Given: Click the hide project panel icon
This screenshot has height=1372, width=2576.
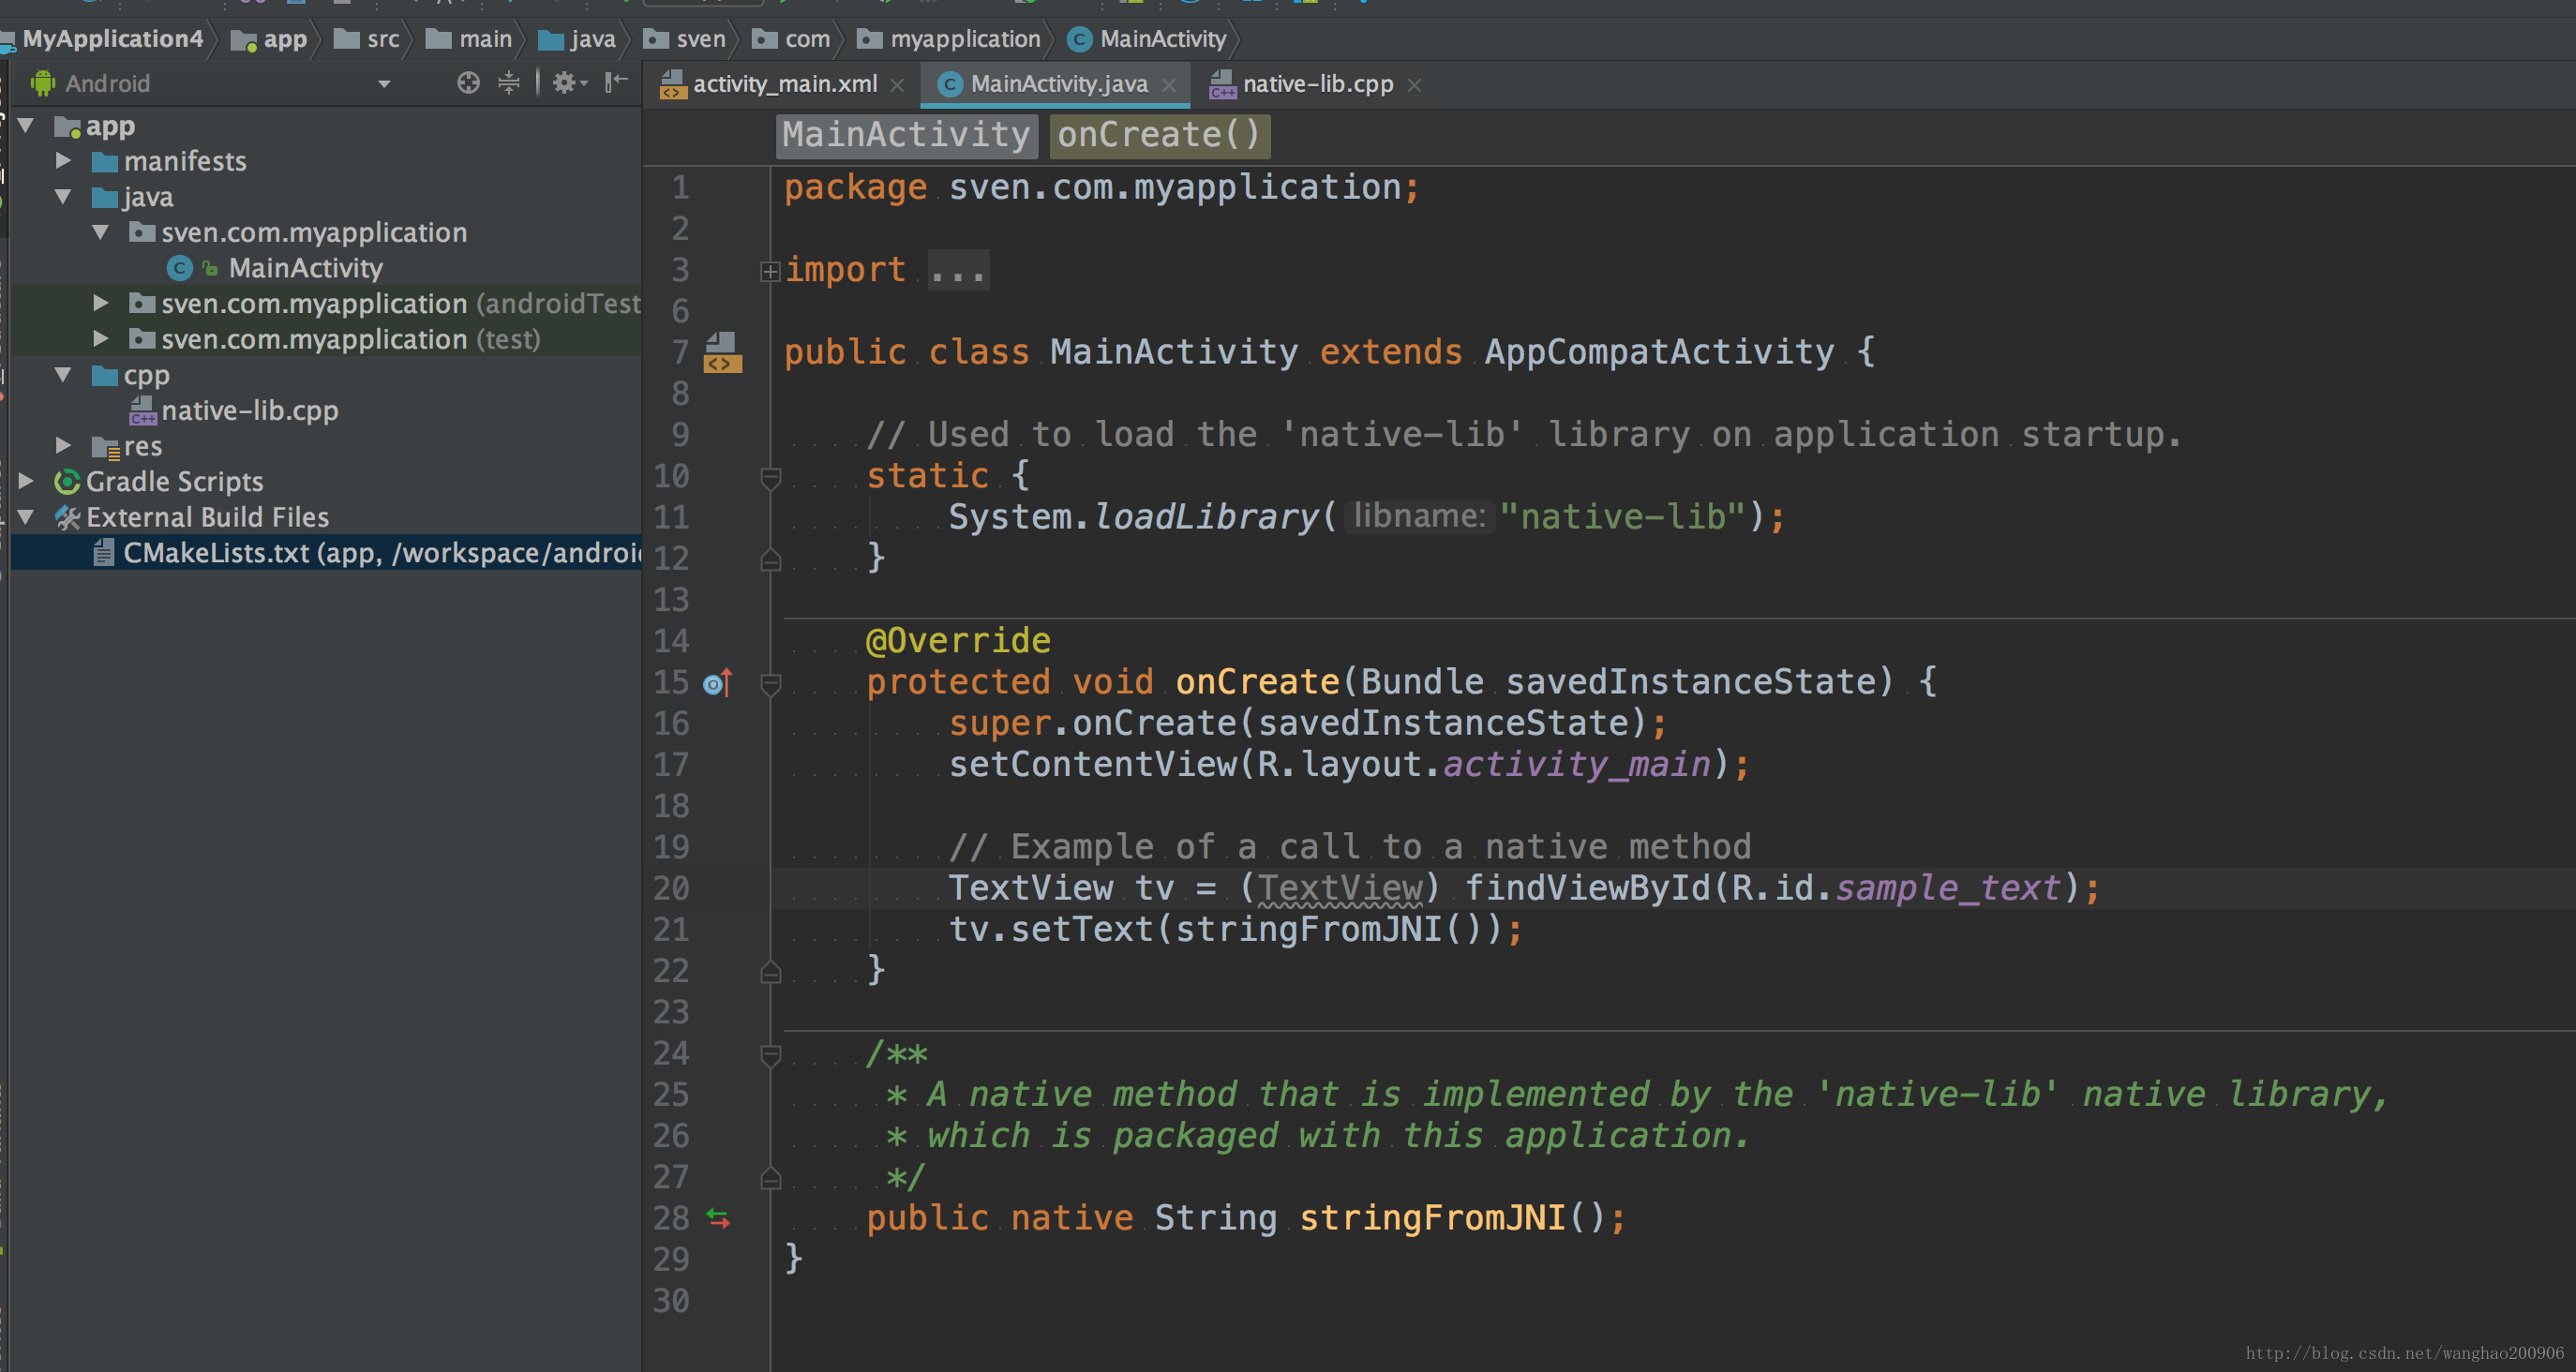Looking at the screenshot, I should coord(616,82).
